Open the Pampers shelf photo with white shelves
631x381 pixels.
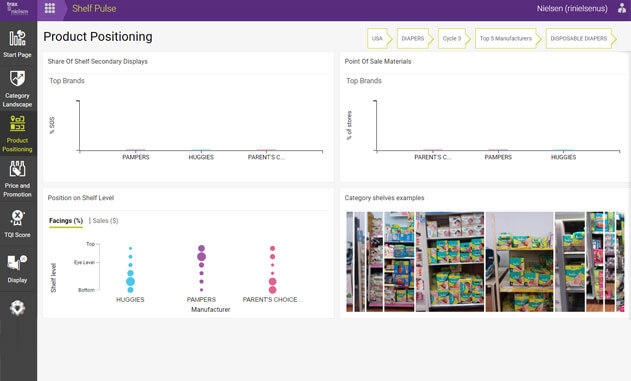click(450, 262)
